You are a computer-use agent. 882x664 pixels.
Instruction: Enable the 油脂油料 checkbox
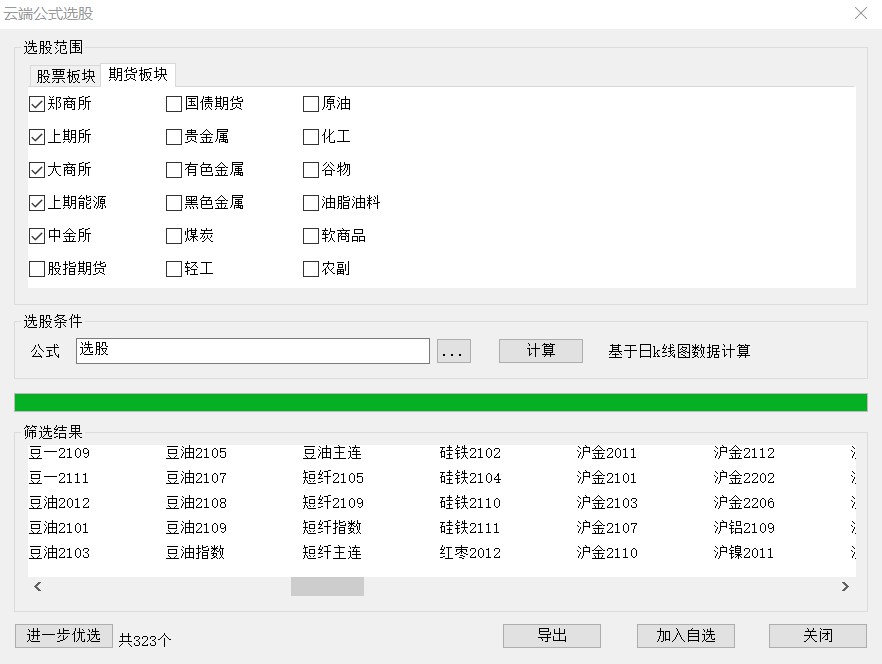[x=311, y=203]
